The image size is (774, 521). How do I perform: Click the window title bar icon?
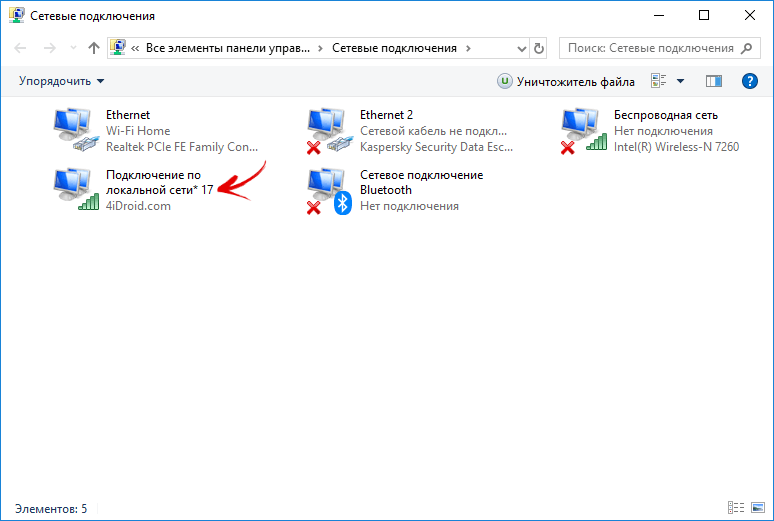(x=16, y=15)
